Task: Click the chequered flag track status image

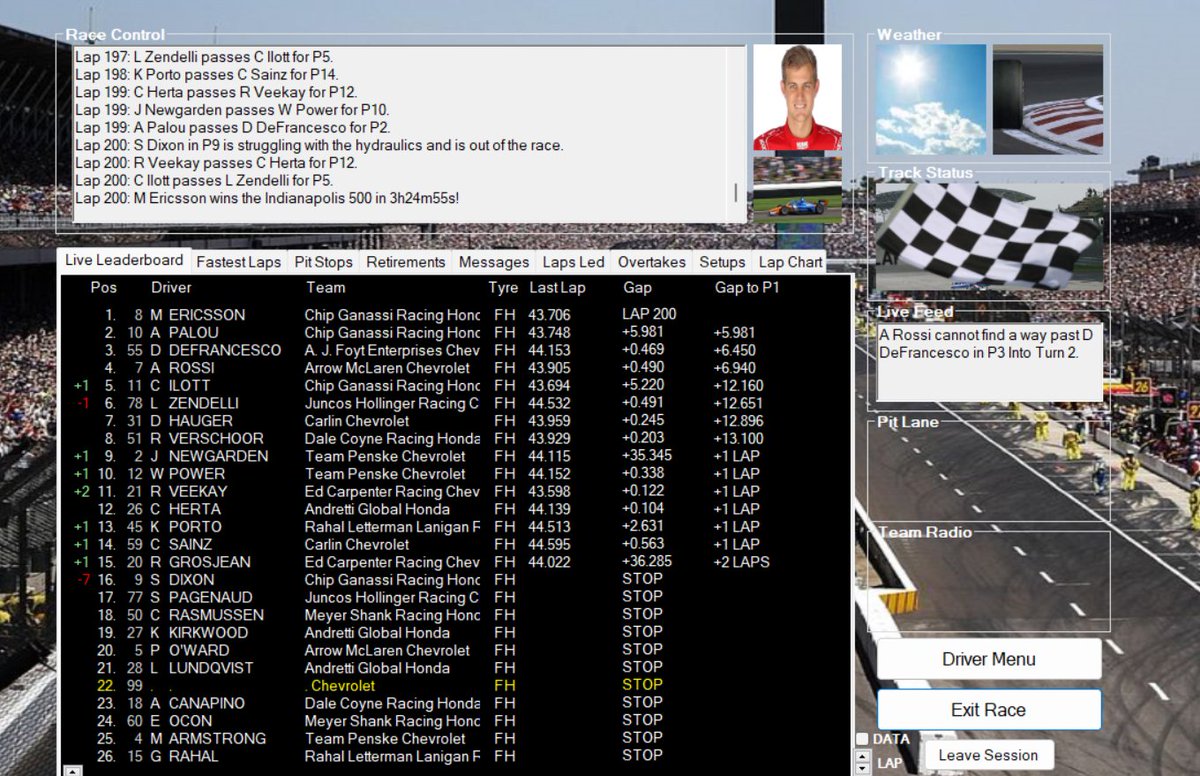Action: [990, 236]
